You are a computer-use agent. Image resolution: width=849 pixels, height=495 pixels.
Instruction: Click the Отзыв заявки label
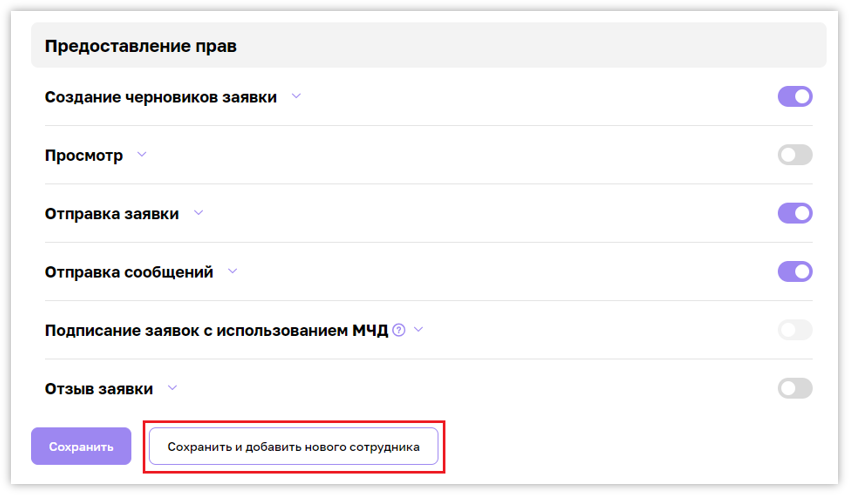pos(99,389)
